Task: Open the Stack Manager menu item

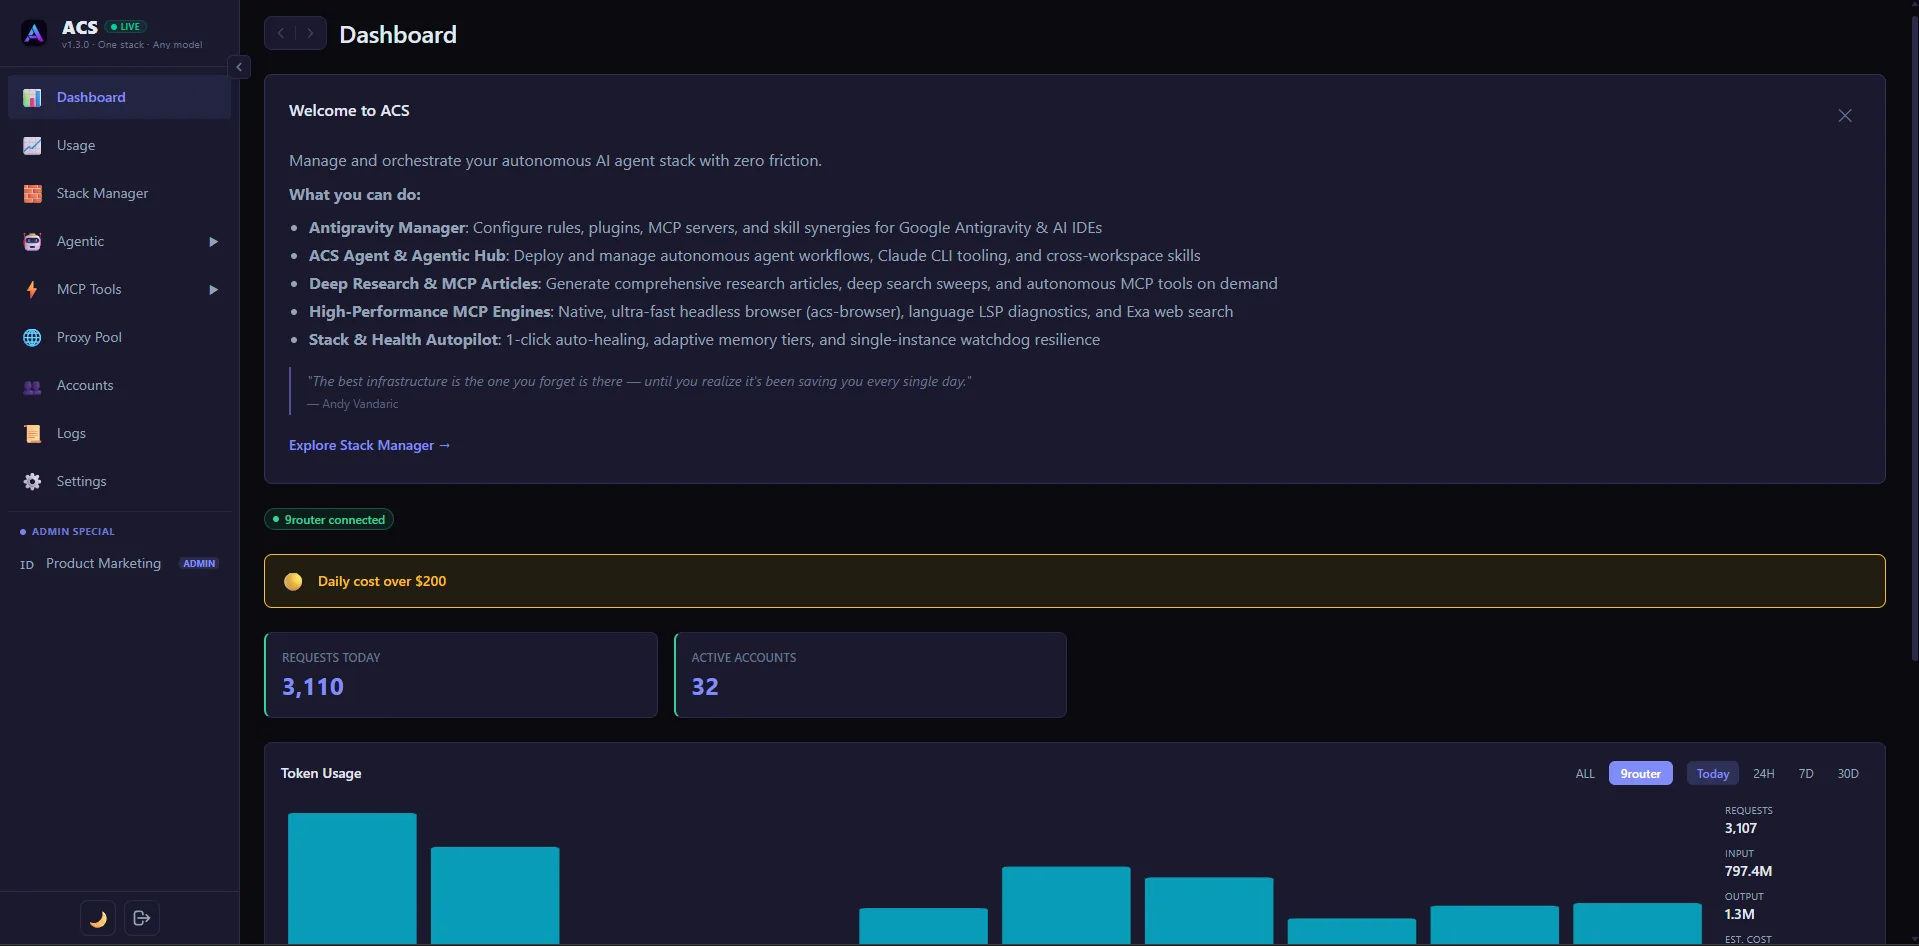Action: coord(119,193)
